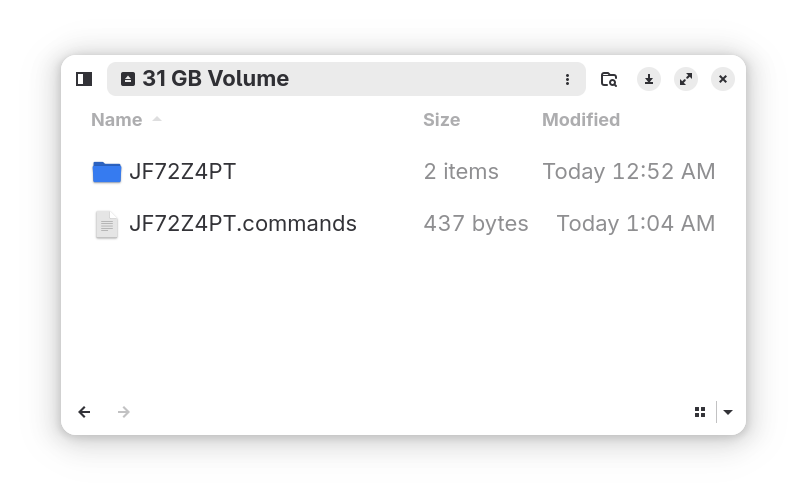This screenshot has height=502, width=807.
Task: Select the JF72Z4PT.commands file icon
Action: 107,224
